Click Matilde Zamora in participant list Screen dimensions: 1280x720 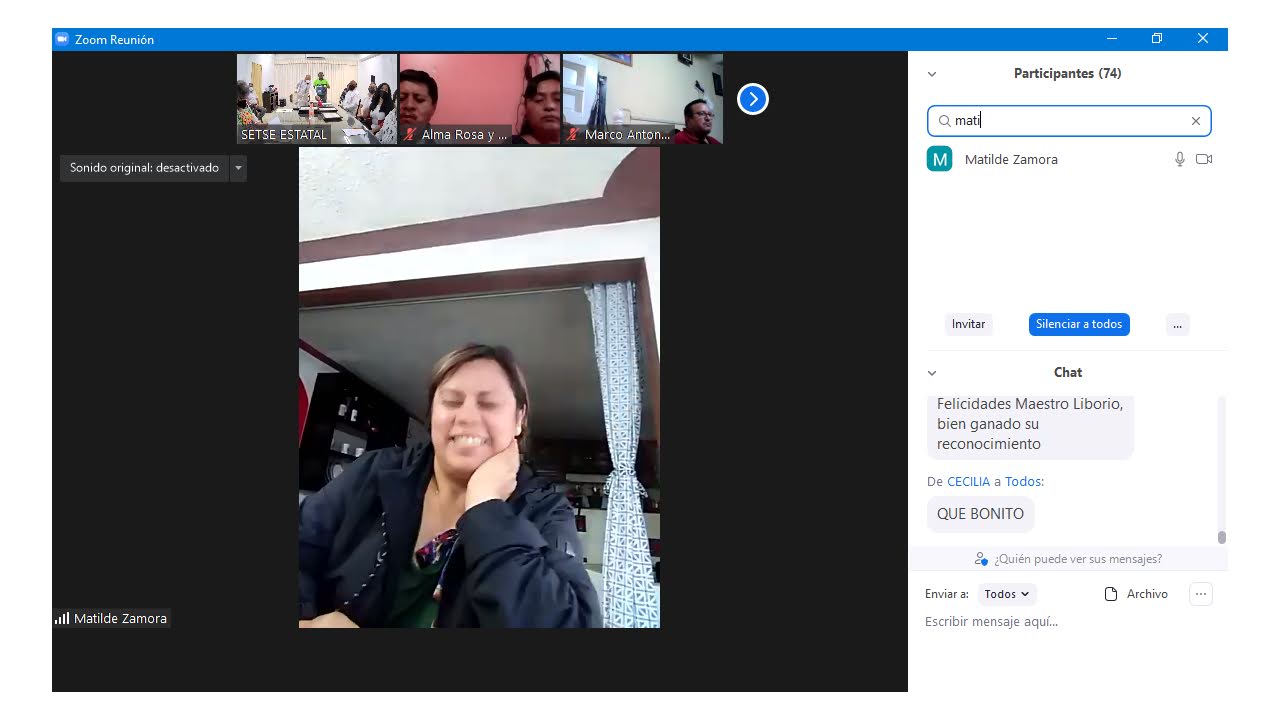point(1069,159)
